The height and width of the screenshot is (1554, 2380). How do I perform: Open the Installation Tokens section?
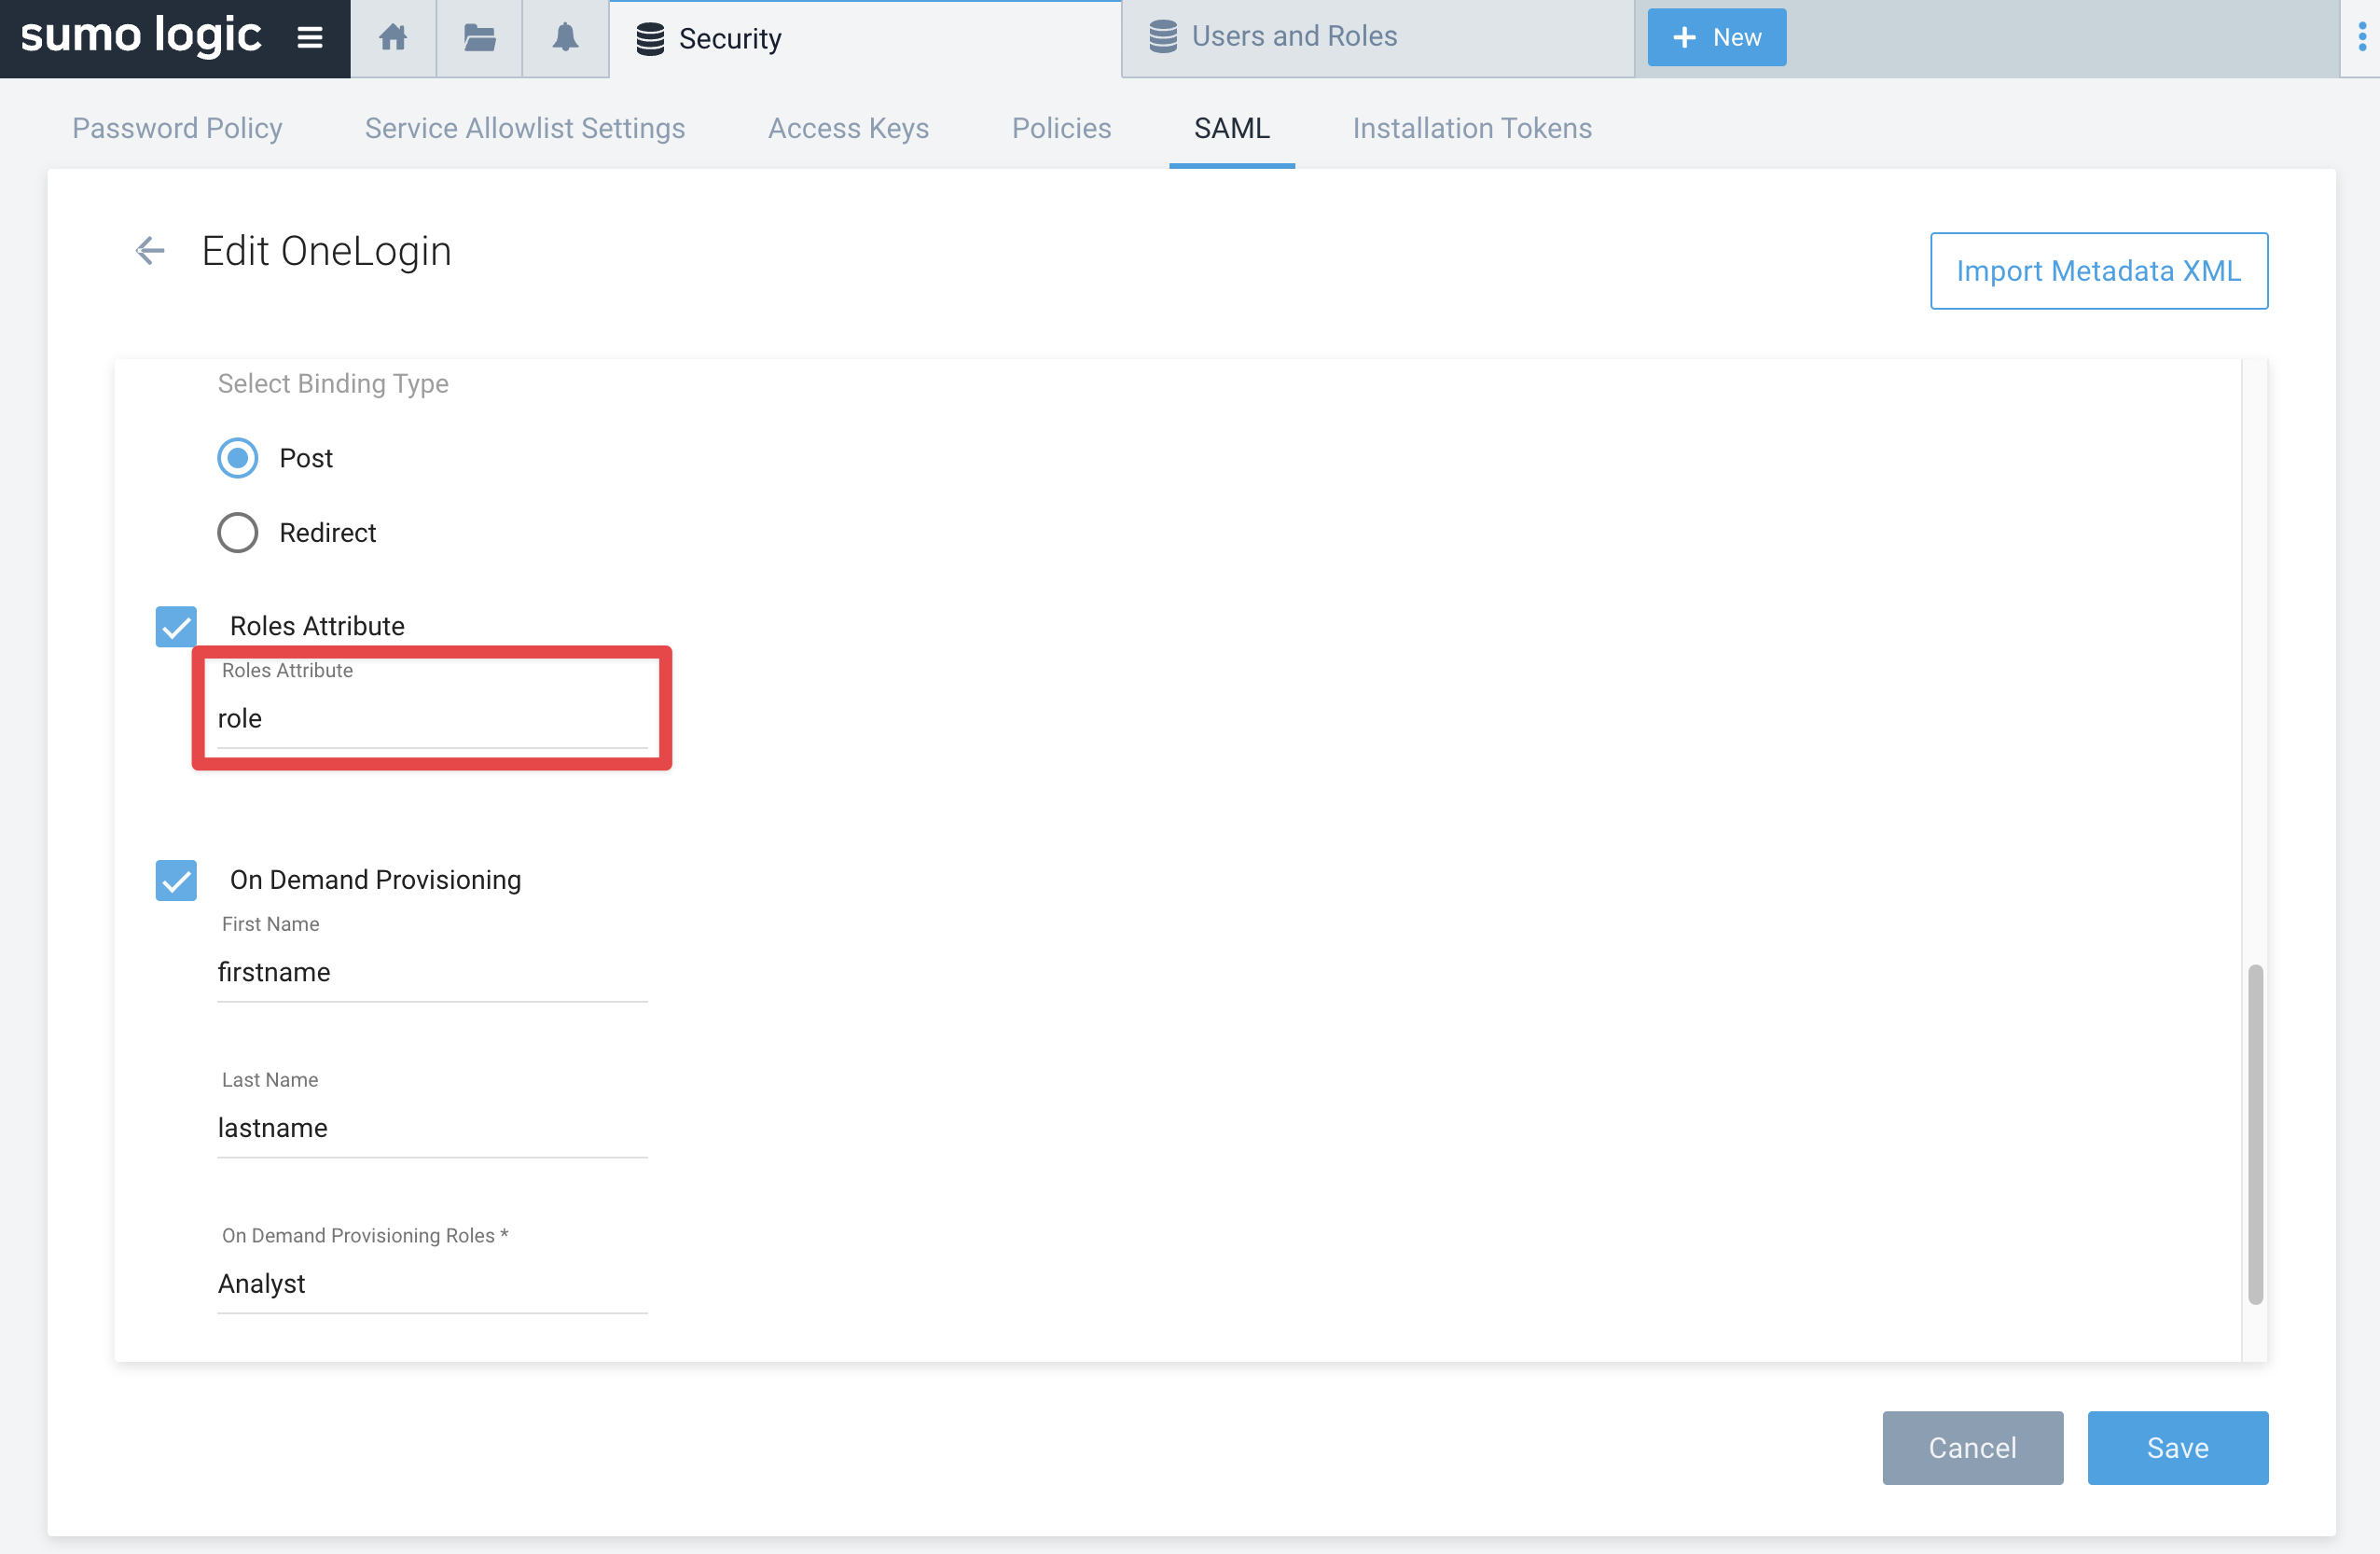coord(1472,128)
